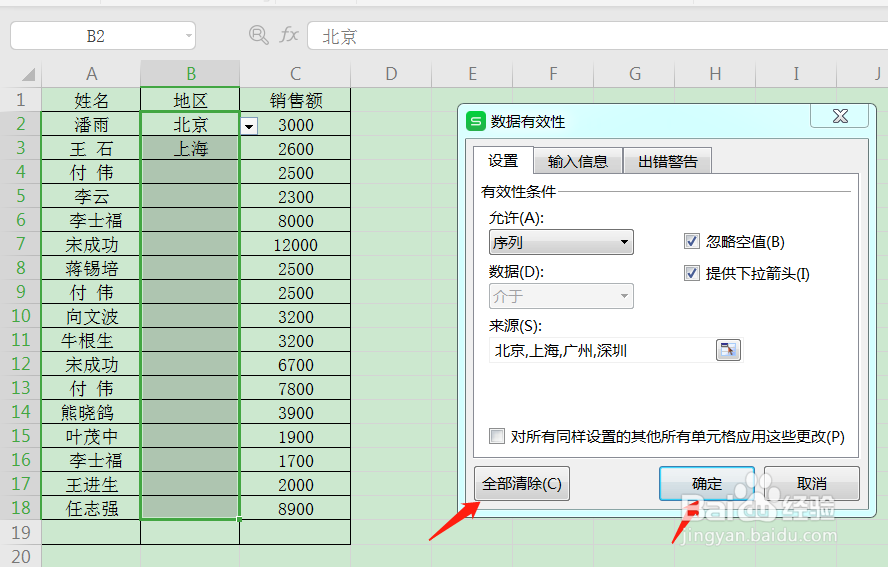Expand the cell B2 dropdown arrow
Screen dimensions: 888x567
tap(249, 126)
